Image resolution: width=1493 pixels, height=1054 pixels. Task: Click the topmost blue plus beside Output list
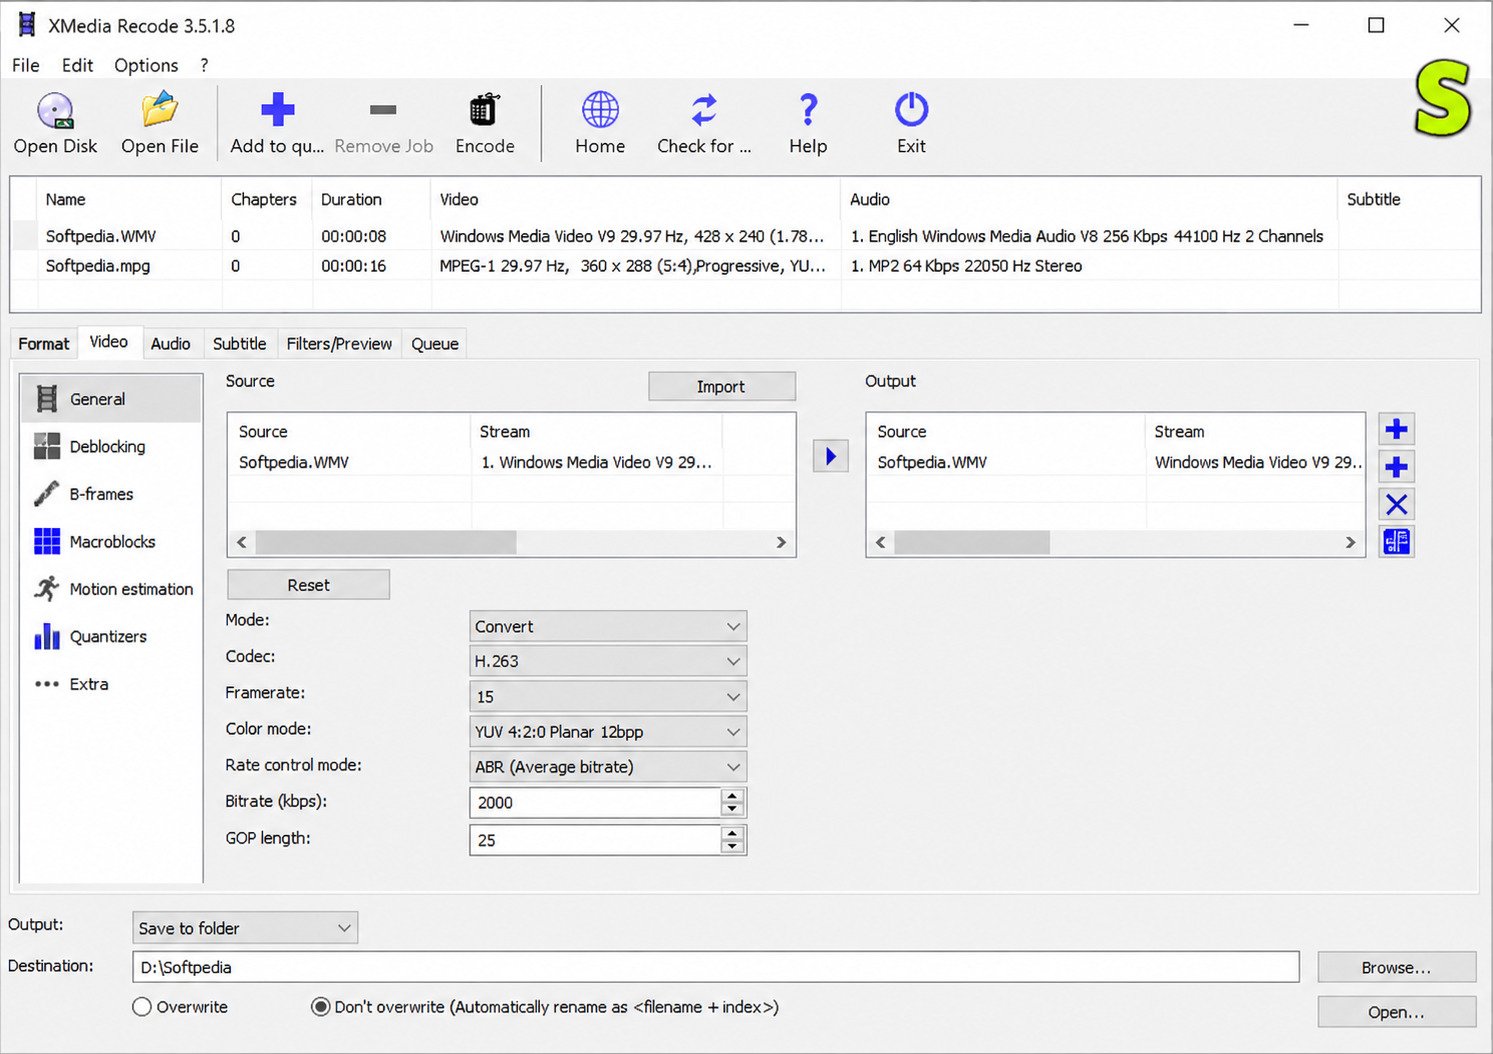1396,430
